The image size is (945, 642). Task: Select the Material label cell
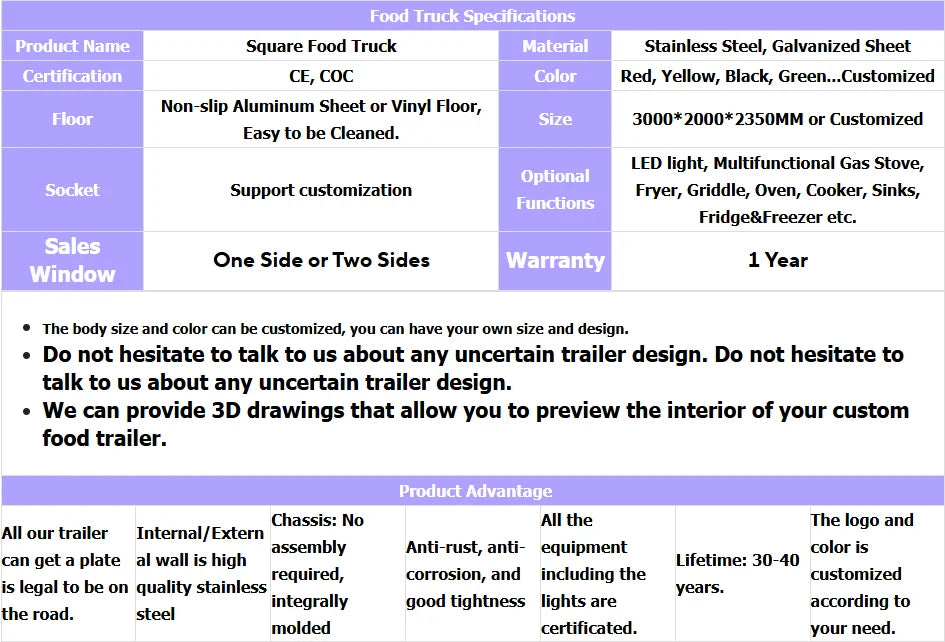coord(555,46)
